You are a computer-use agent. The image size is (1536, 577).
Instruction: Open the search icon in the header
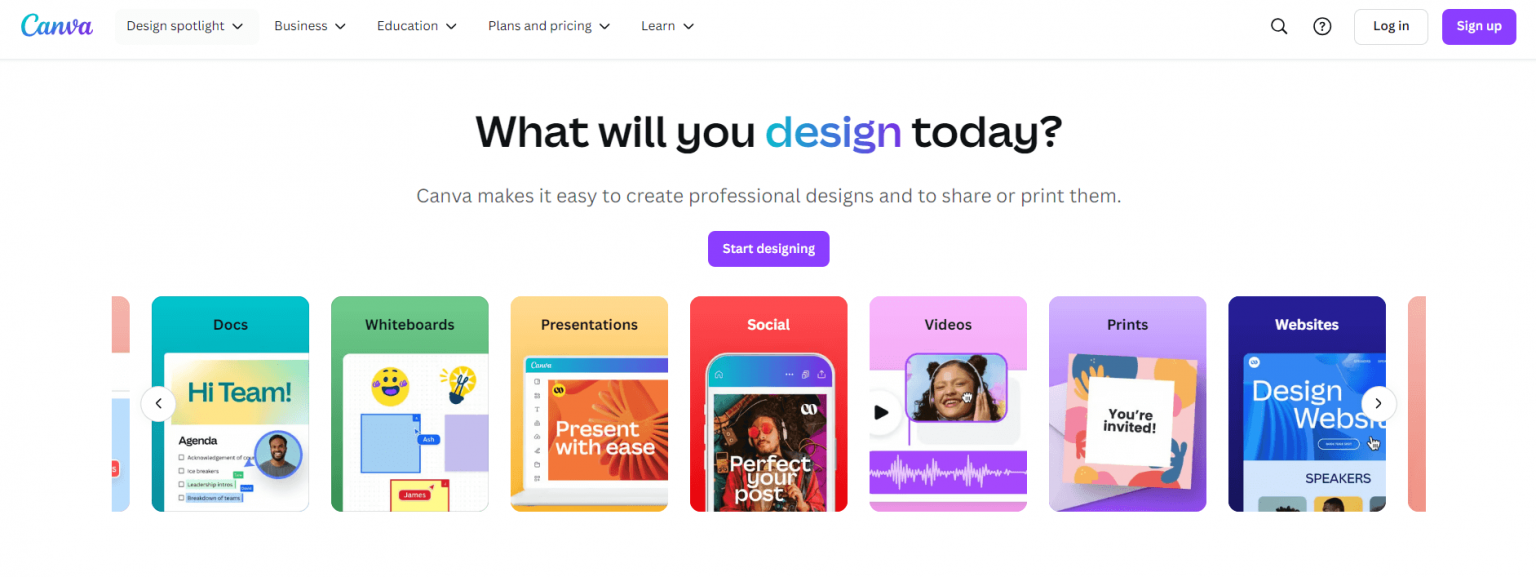coord(1279,26)
